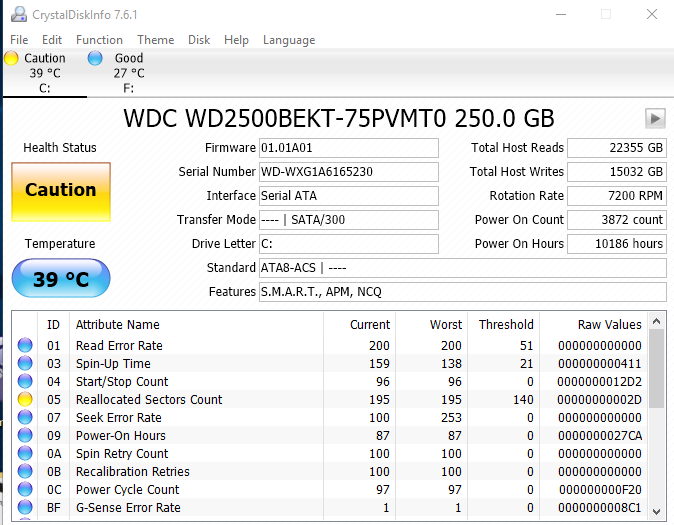Open the Function menu
674x525 pixels.
[x=99, y=40]
